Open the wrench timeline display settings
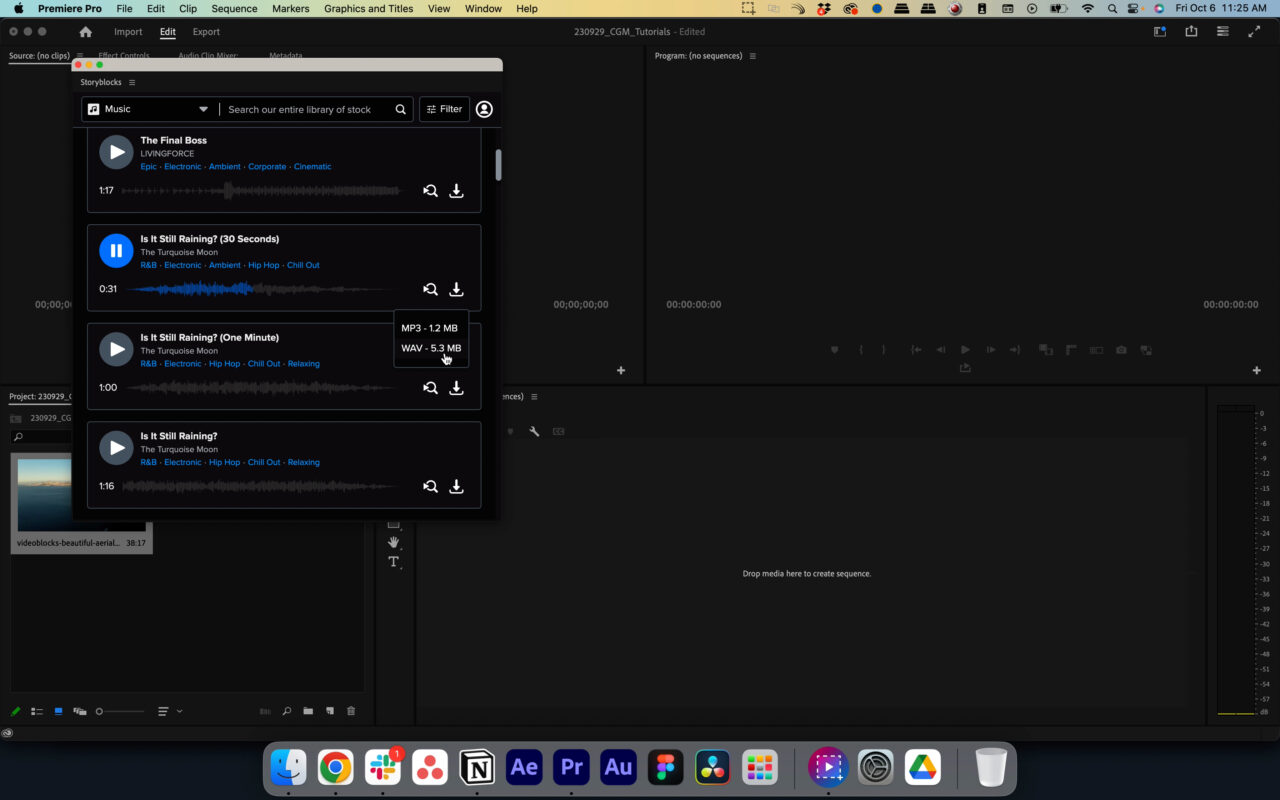1280x800 pixels. click(x=534, y=431)
